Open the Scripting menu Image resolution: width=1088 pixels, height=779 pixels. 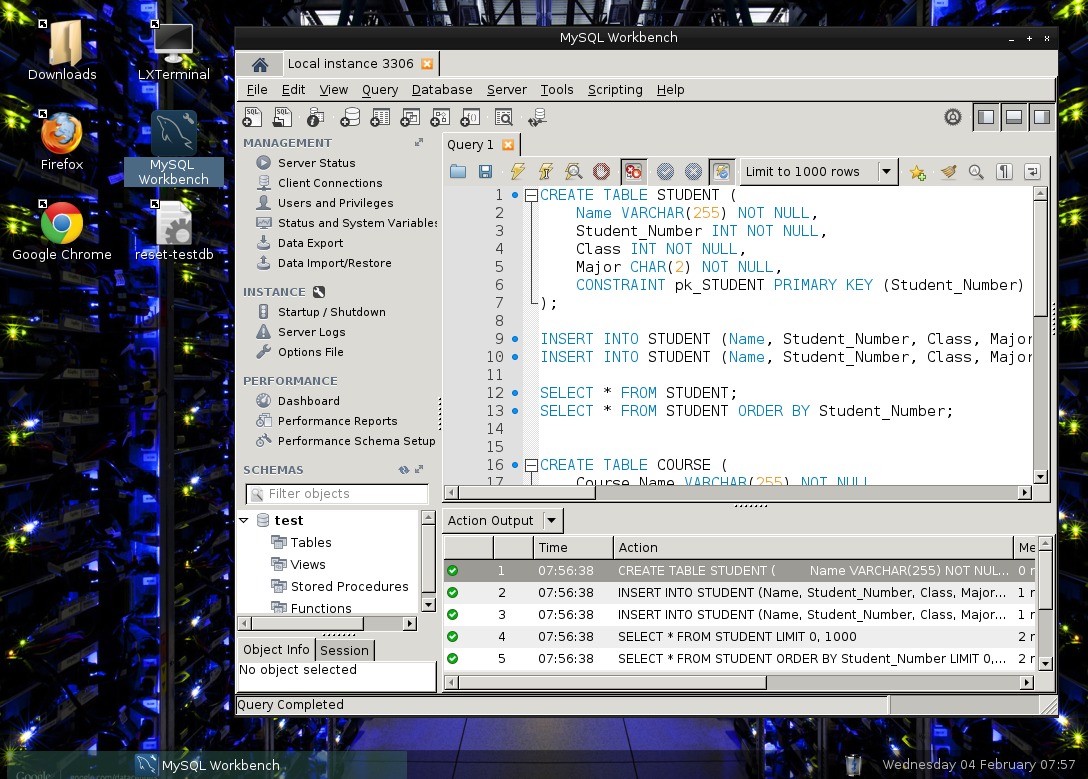coord(615,89)
